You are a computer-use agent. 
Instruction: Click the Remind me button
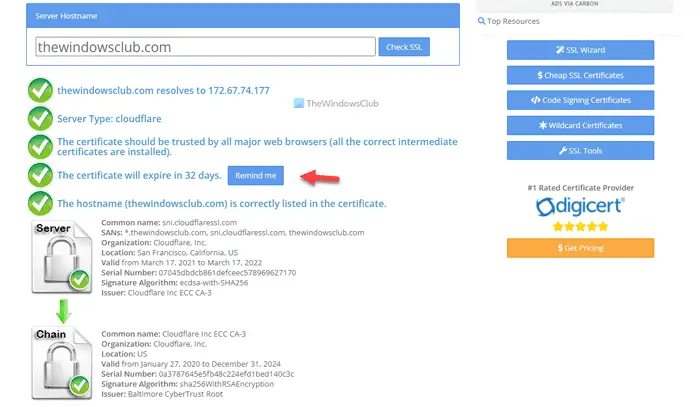(x=255, y=175)
